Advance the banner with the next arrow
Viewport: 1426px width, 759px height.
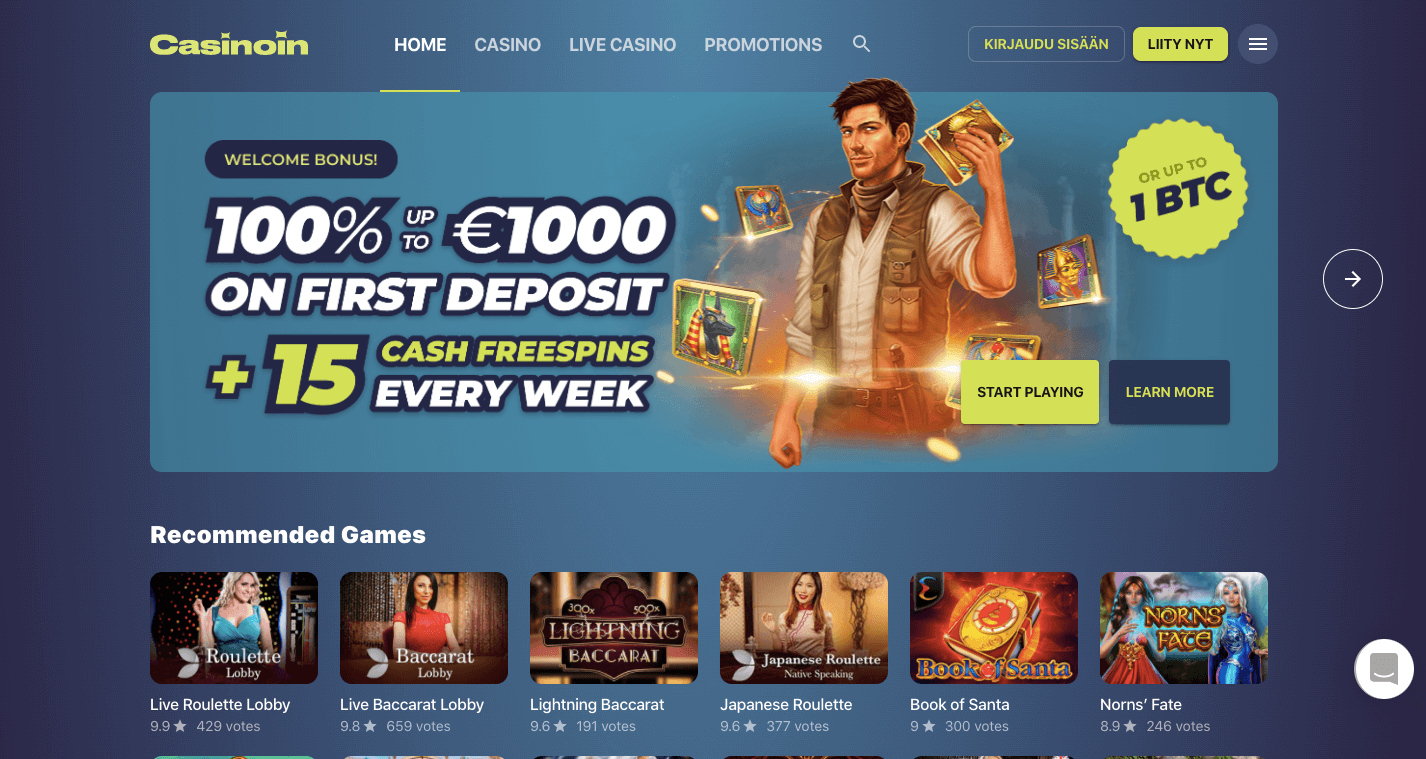click(x=1353, y=279)
